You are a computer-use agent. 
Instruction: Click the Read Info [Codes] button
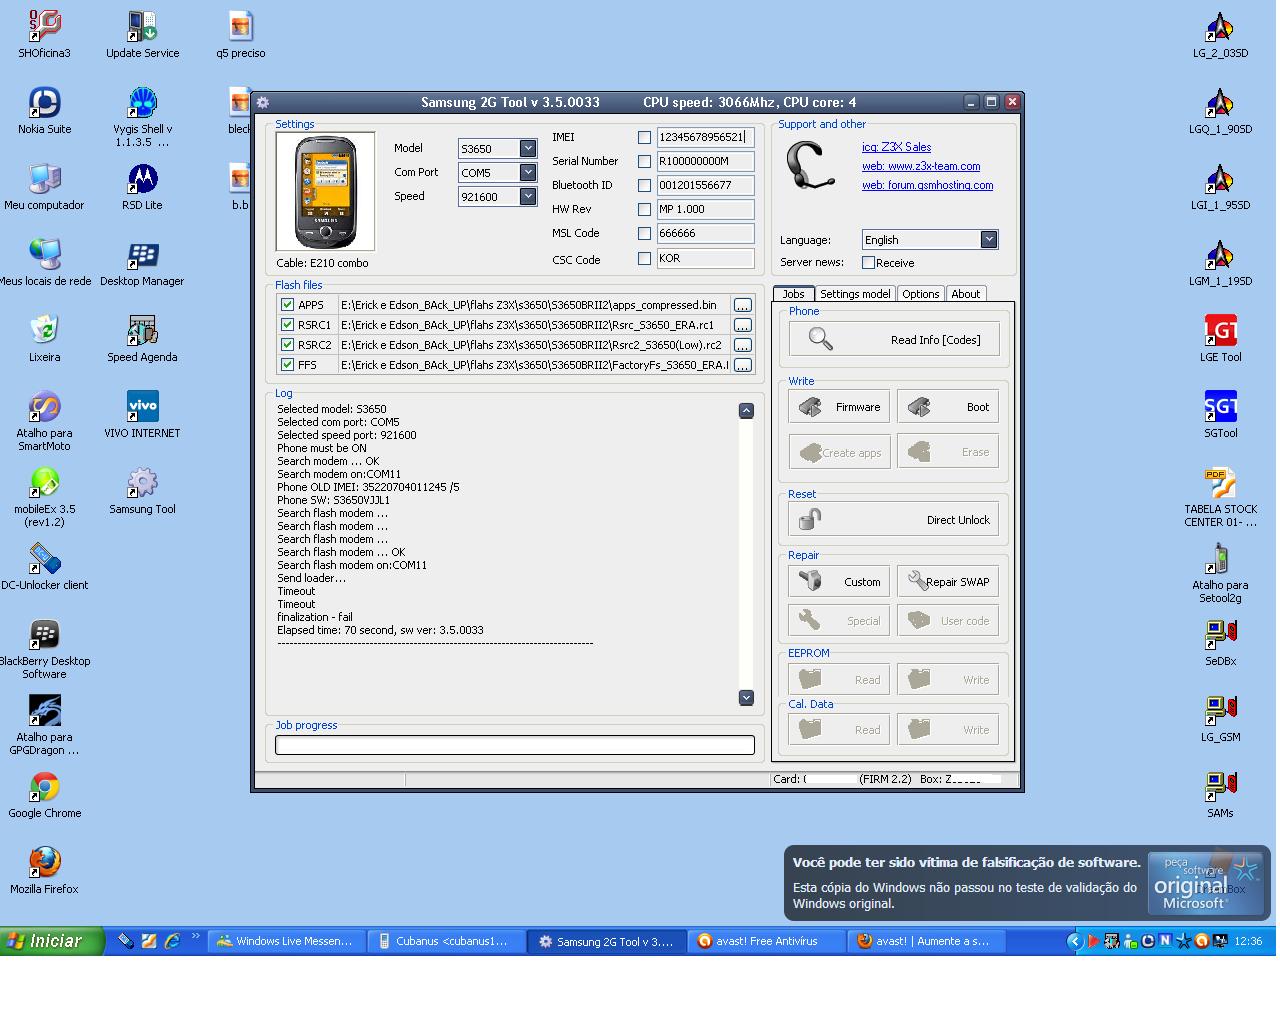pos(894,339)
